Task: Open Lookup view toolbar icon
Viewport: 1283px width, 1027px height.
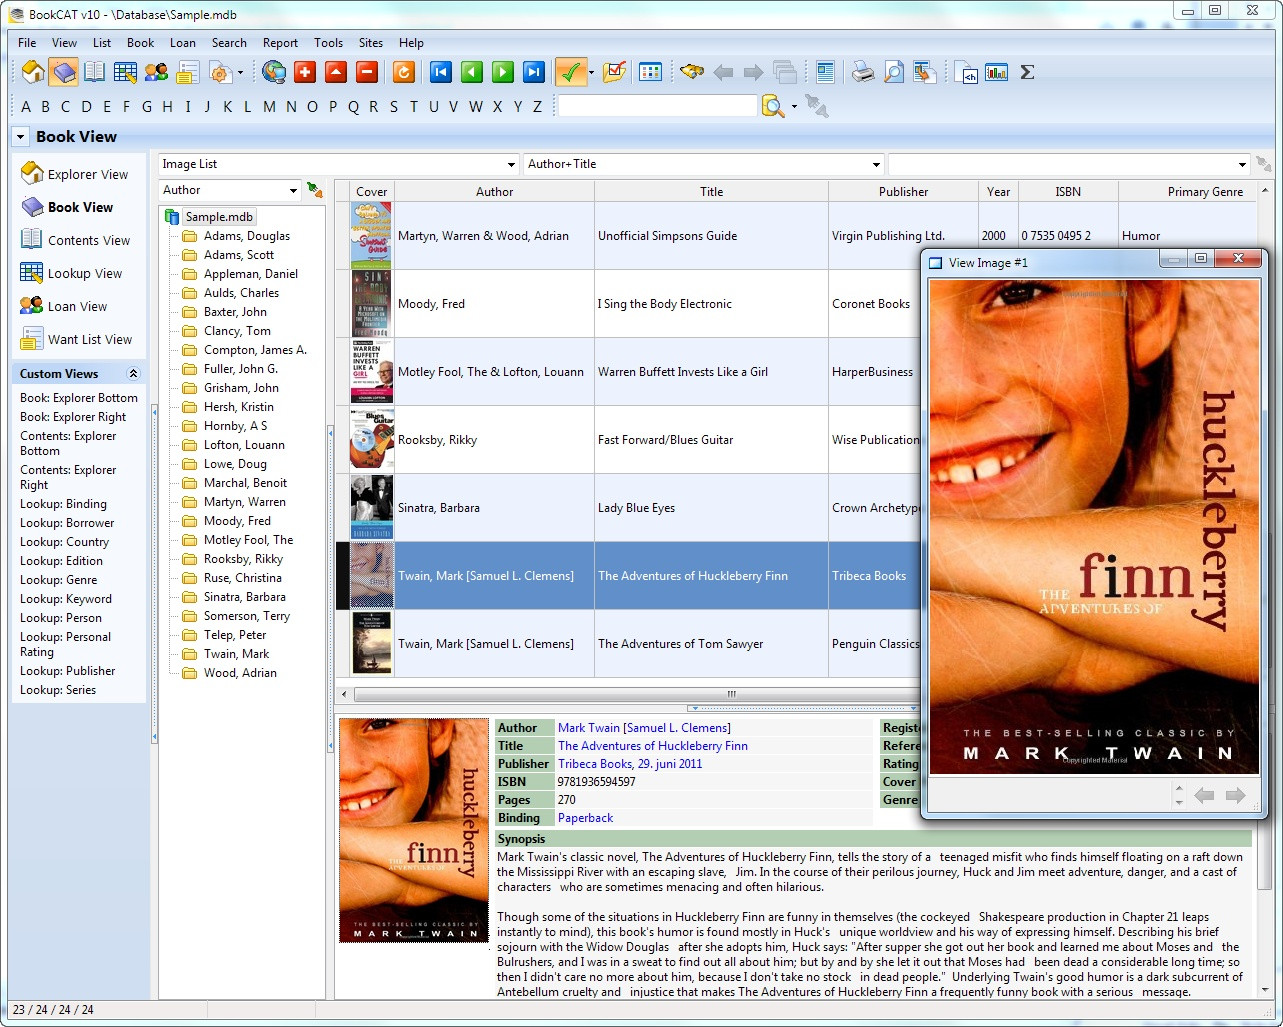Action: (x=125, y=72)
